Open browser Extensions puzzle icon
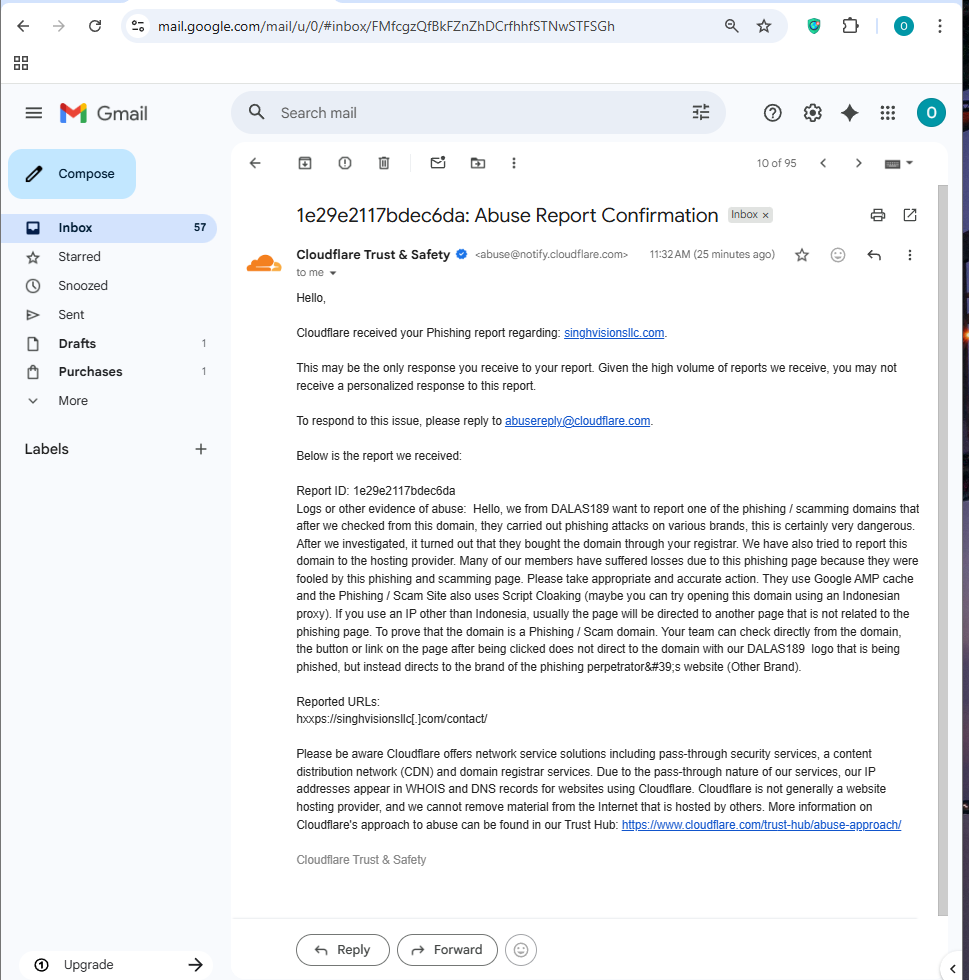The height and width of the screenshot is (980, 969). point(850,26)
